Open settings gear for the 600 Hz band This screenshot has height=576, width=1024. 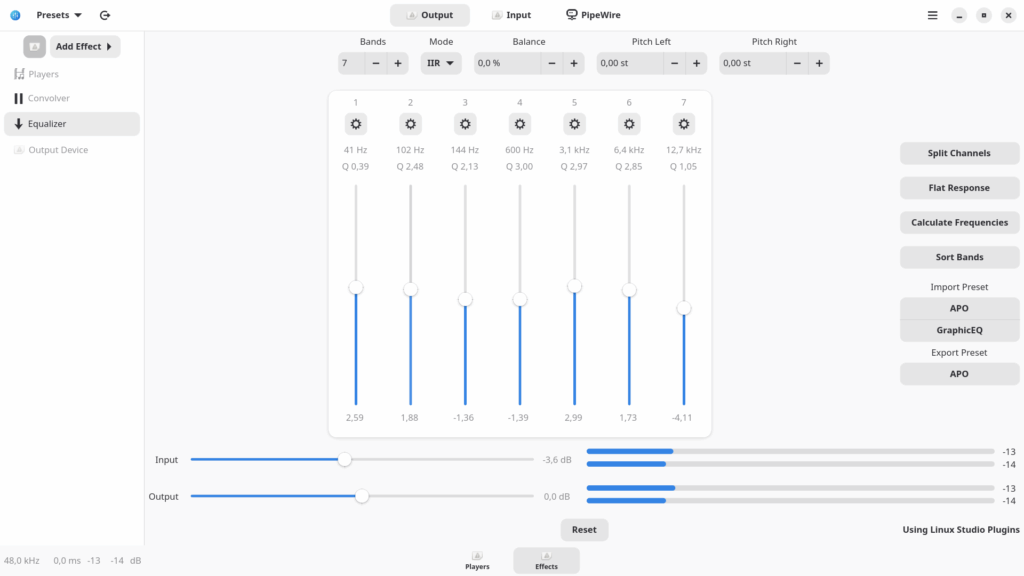519,124
